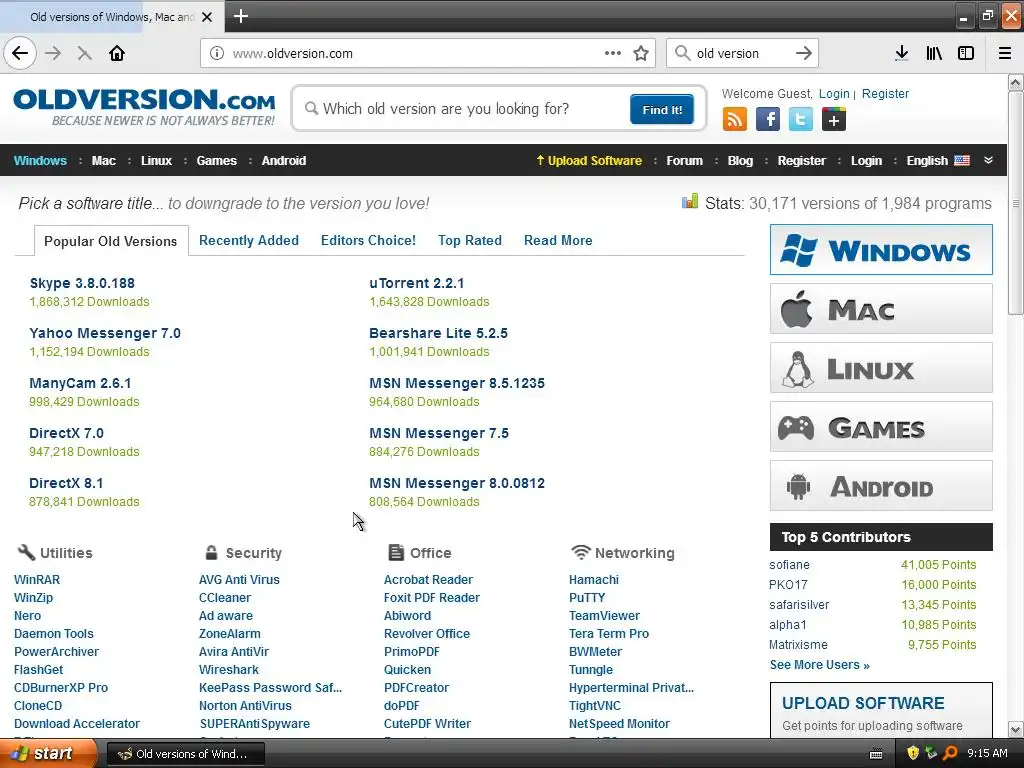Open the Games controller banner

(881, 427)
